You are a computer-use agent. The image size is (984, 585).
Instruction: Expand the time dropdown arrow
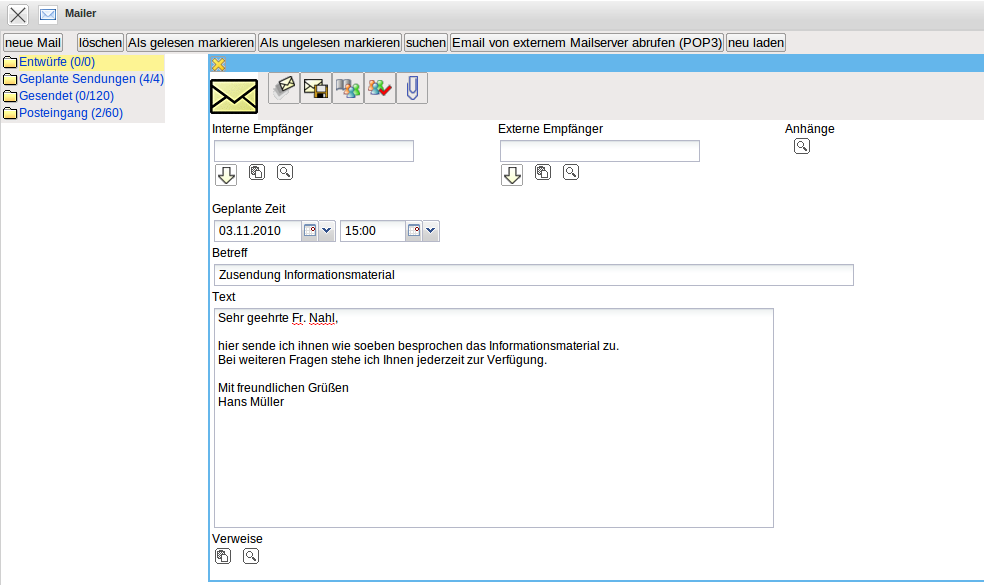(x=430, y=230)
